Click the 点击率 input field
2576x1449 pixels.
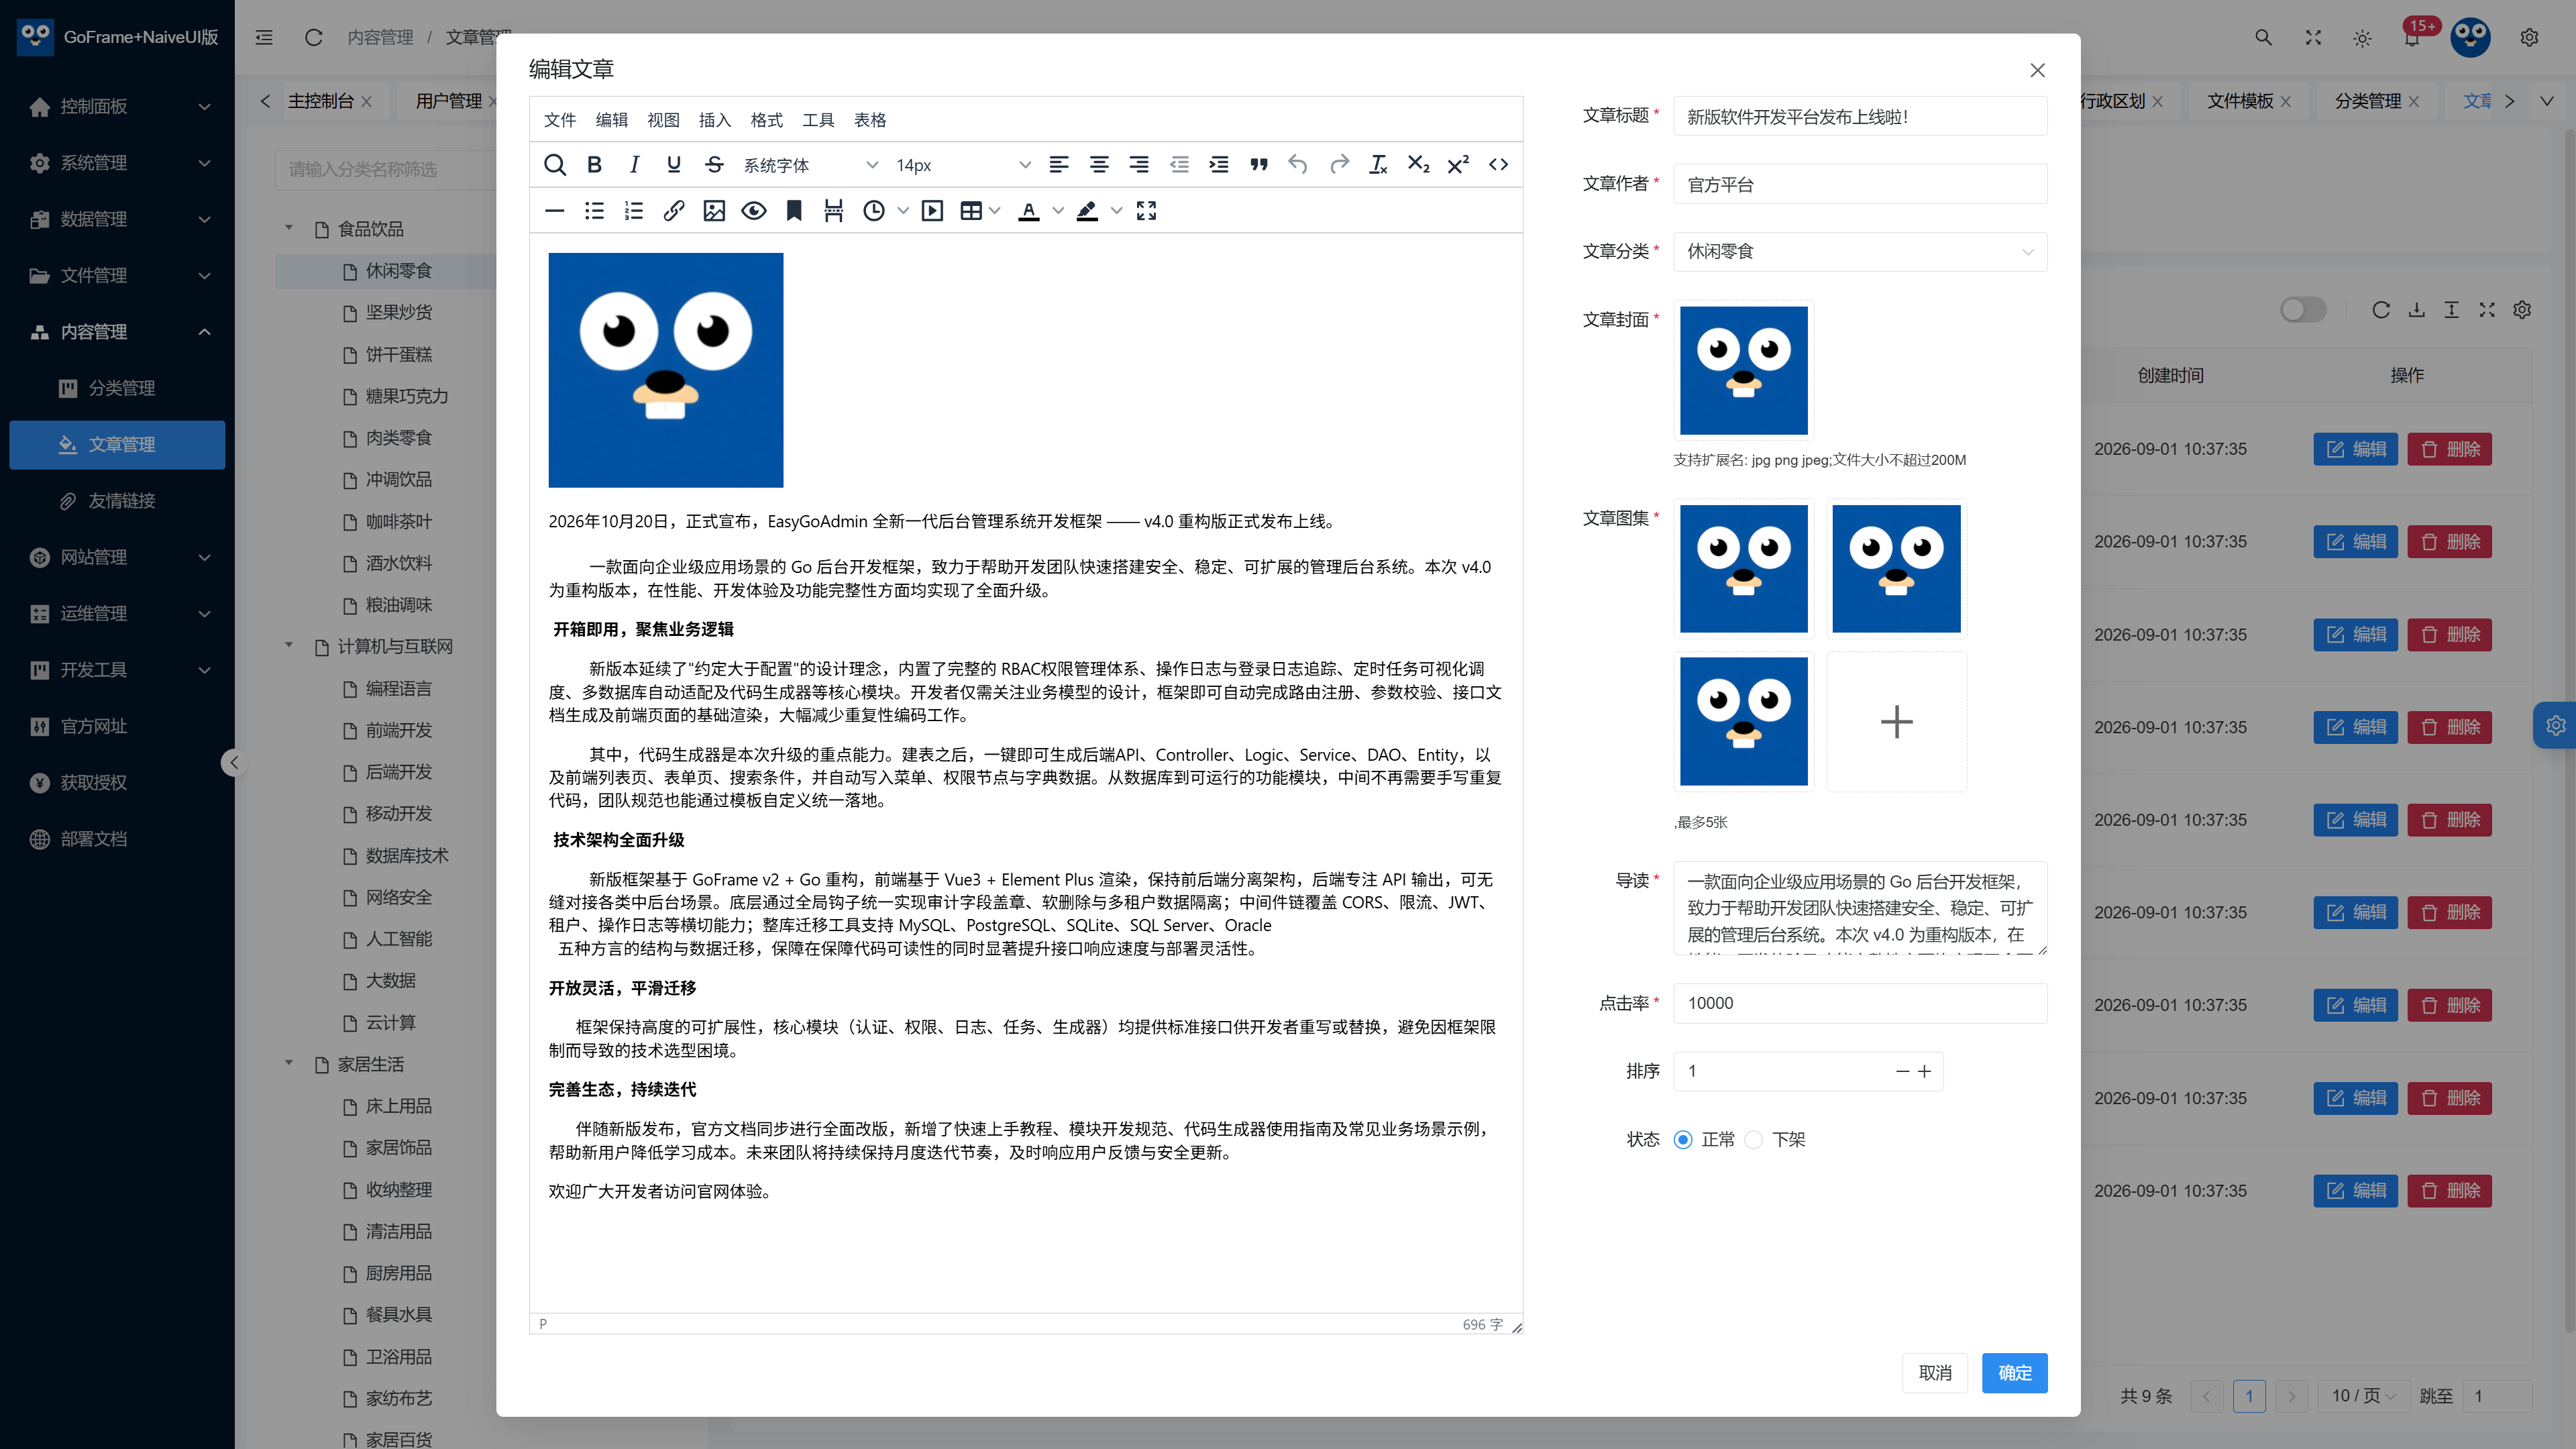[1860, 1003]
